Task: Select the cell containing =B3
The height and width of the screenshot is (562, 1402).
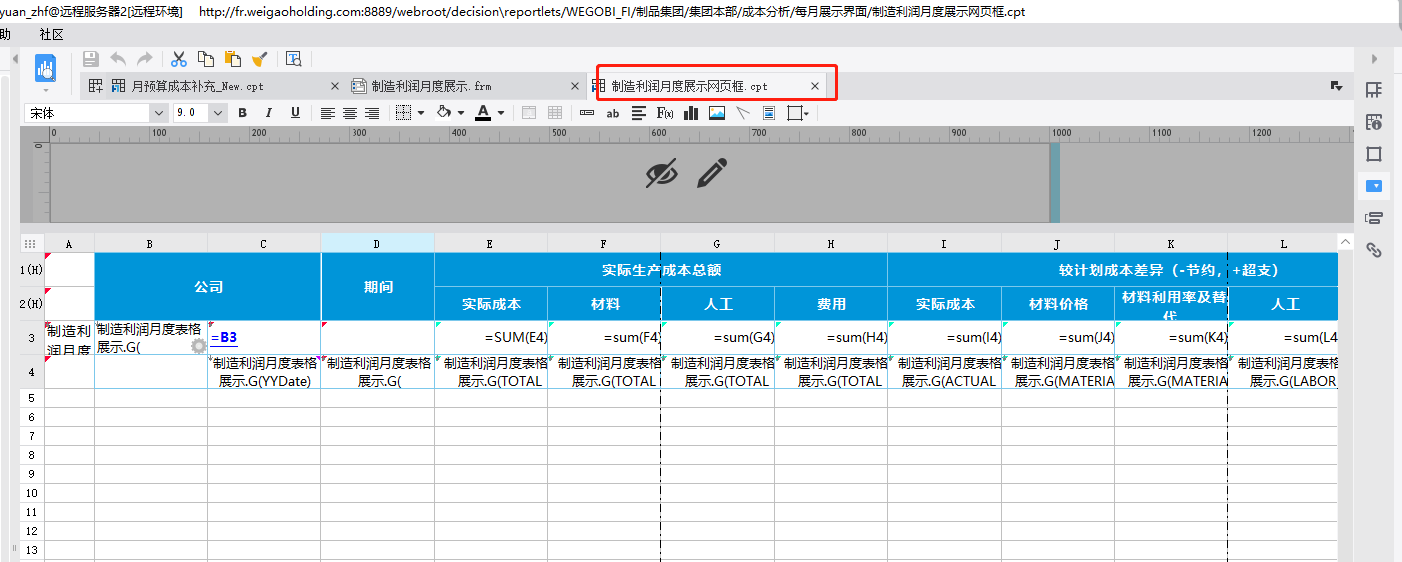Action: (x=264, y=337)
